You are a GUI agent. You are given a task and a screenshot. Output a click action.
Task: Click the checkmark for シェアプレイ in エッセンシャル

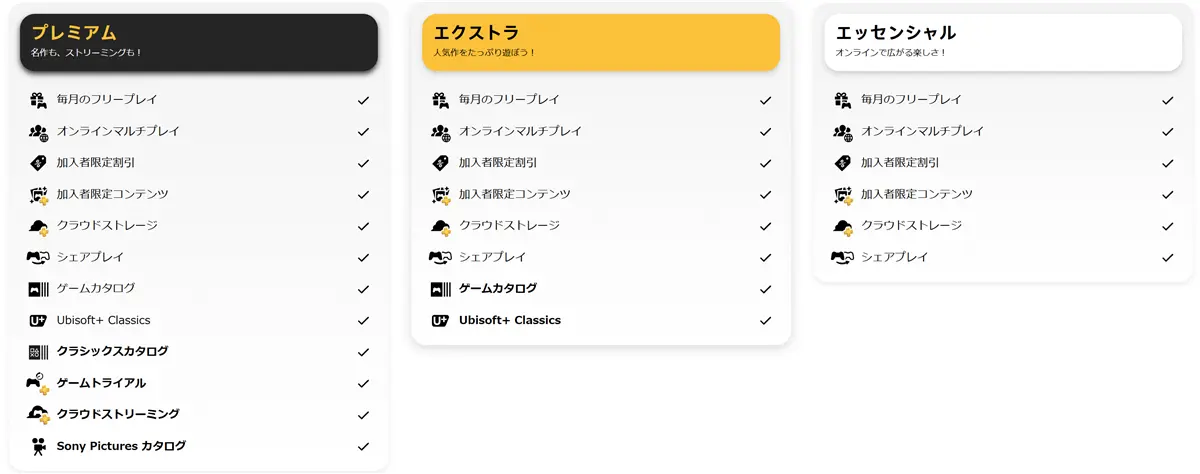pyautogui.click(x=1167, y=258)
